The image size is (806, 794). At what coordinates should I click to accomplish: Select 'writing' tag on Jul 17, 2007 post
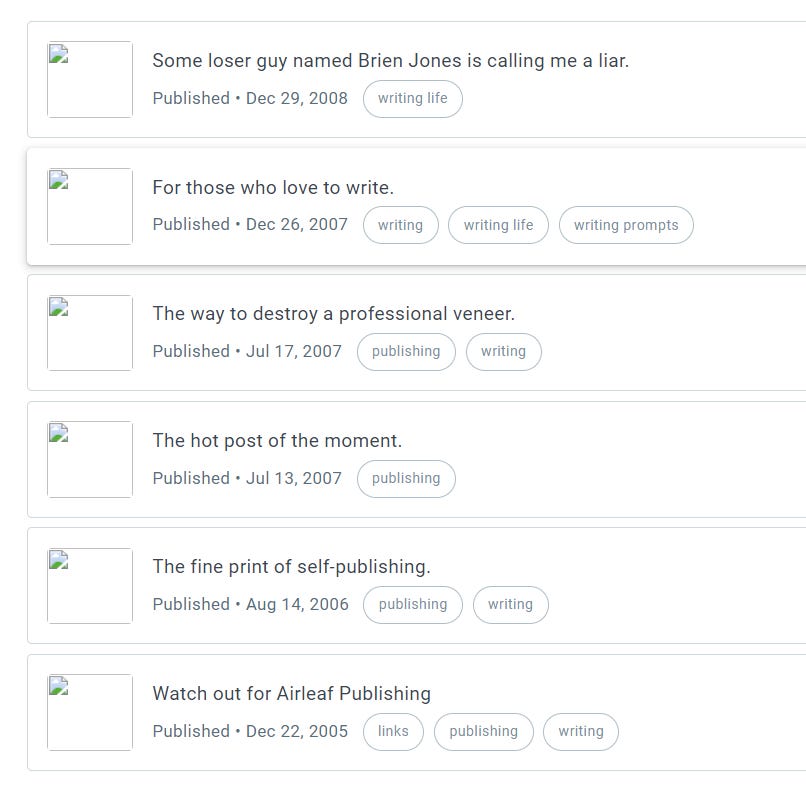[x=503, y=352]
